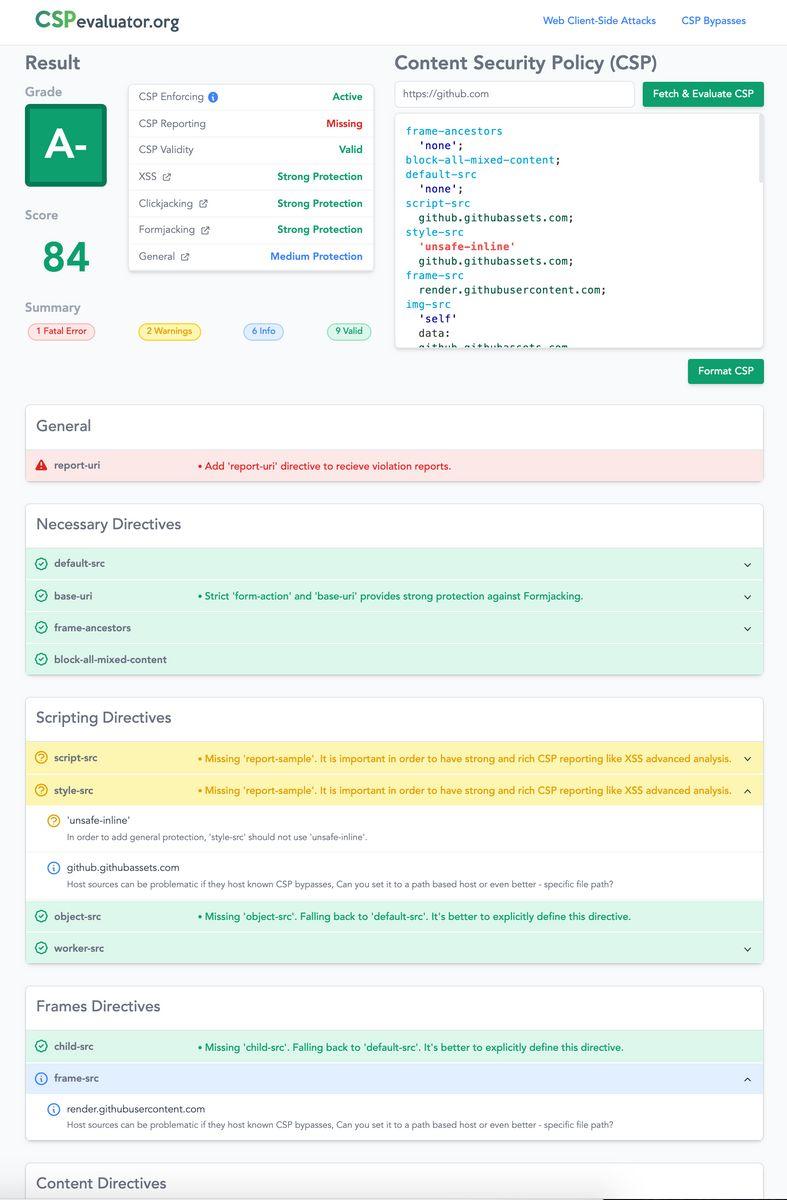787x1200 pixels.
Task: Click the Format CSP button
Action: [x=725, y=371]
